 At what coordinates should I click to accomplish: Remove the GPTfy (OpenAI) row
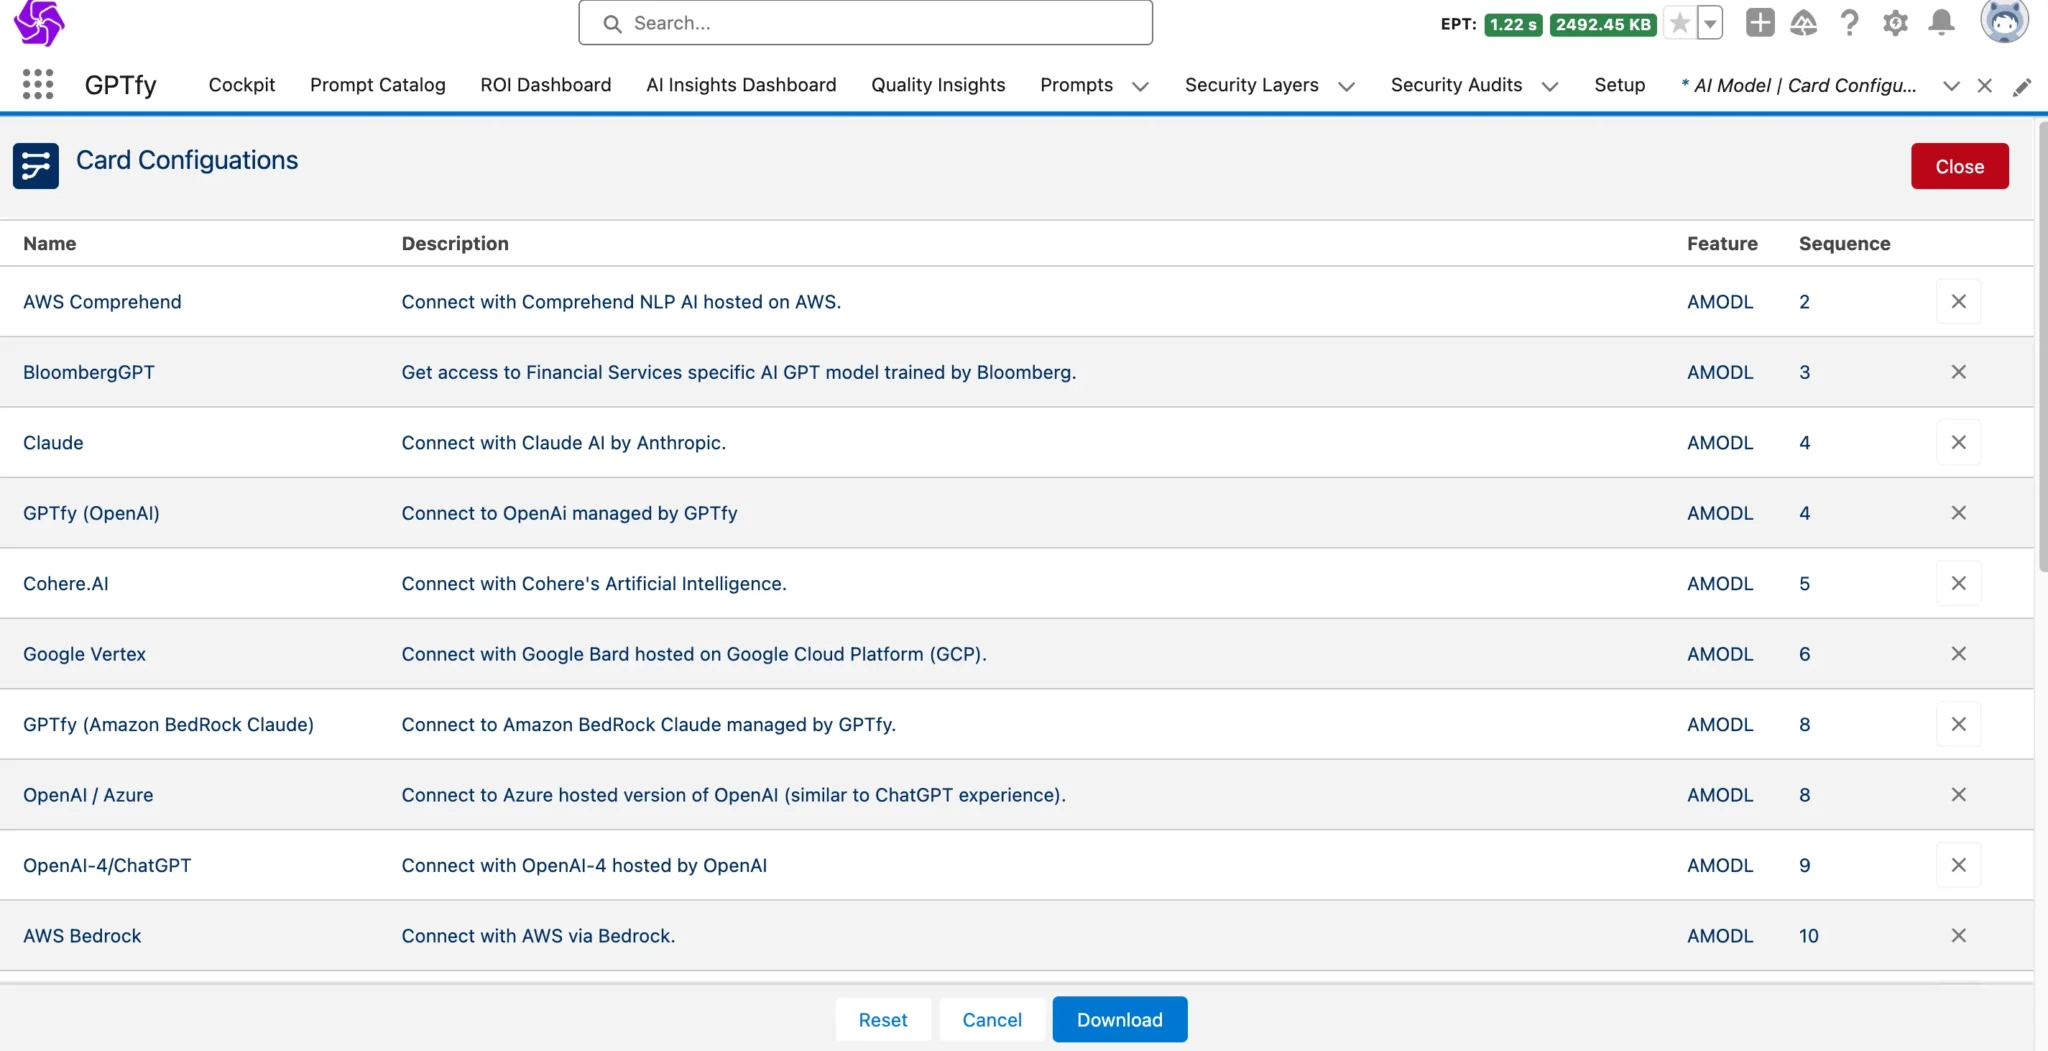coord(1959,513)
